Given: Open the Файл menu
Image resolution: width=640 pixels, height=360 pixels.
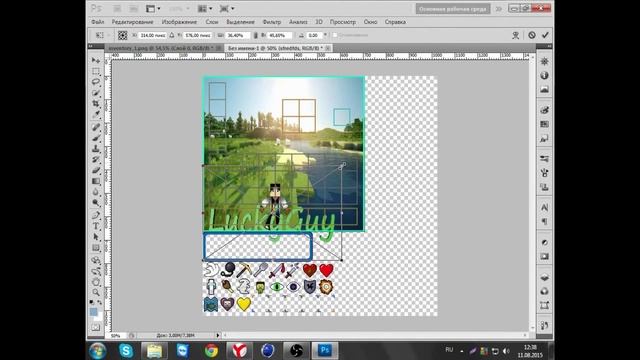Looking at the screenshot, I should [98, 22].
